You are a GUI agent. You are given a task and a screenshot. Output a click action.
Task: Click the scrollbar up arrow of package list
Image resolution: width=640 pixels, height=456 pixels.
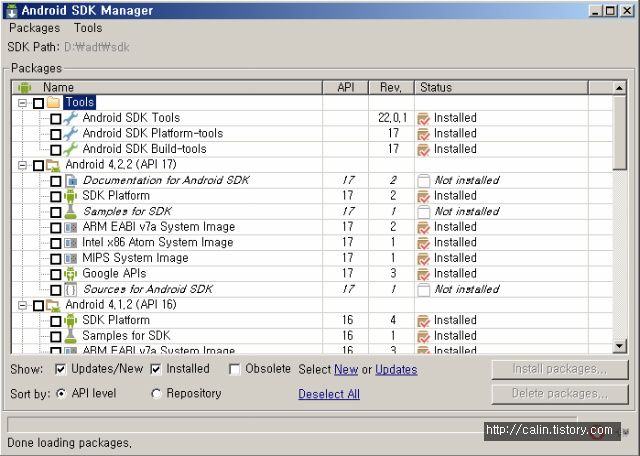619,88
